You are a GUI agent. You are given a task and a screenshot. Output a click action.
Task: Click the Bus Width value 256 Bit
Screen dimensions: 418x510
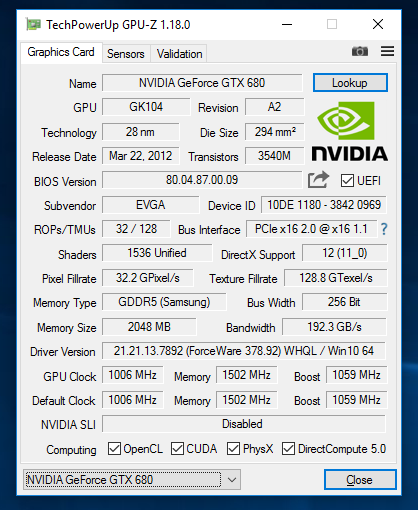345,302
